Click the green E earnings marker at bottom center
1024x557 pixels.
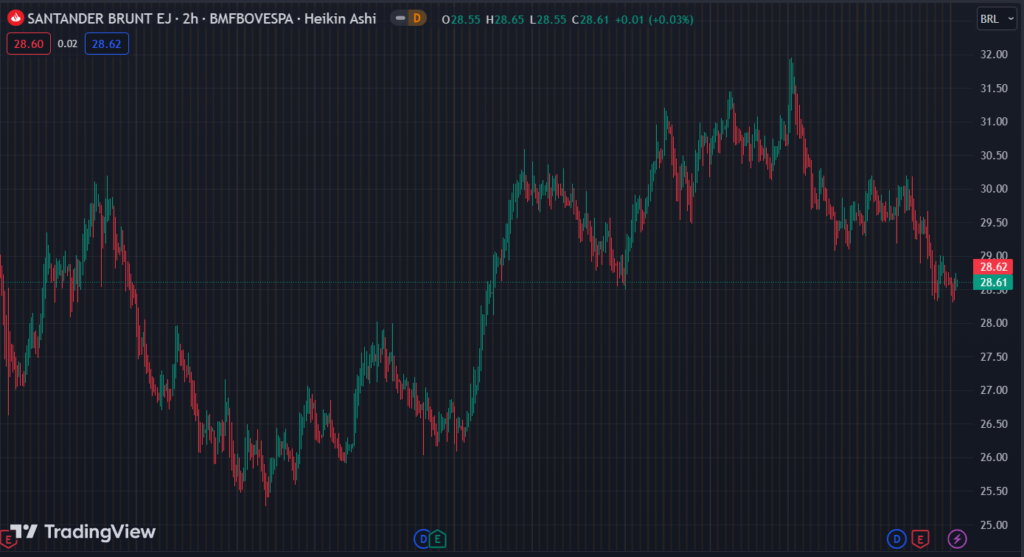click(x=438, y=539)
